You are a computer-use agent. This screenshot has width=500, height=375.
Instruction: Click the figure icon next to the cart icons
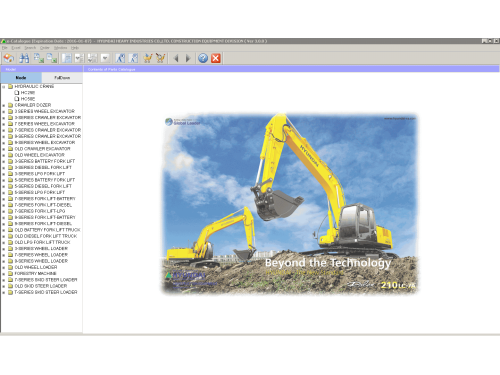coord(133,58)
